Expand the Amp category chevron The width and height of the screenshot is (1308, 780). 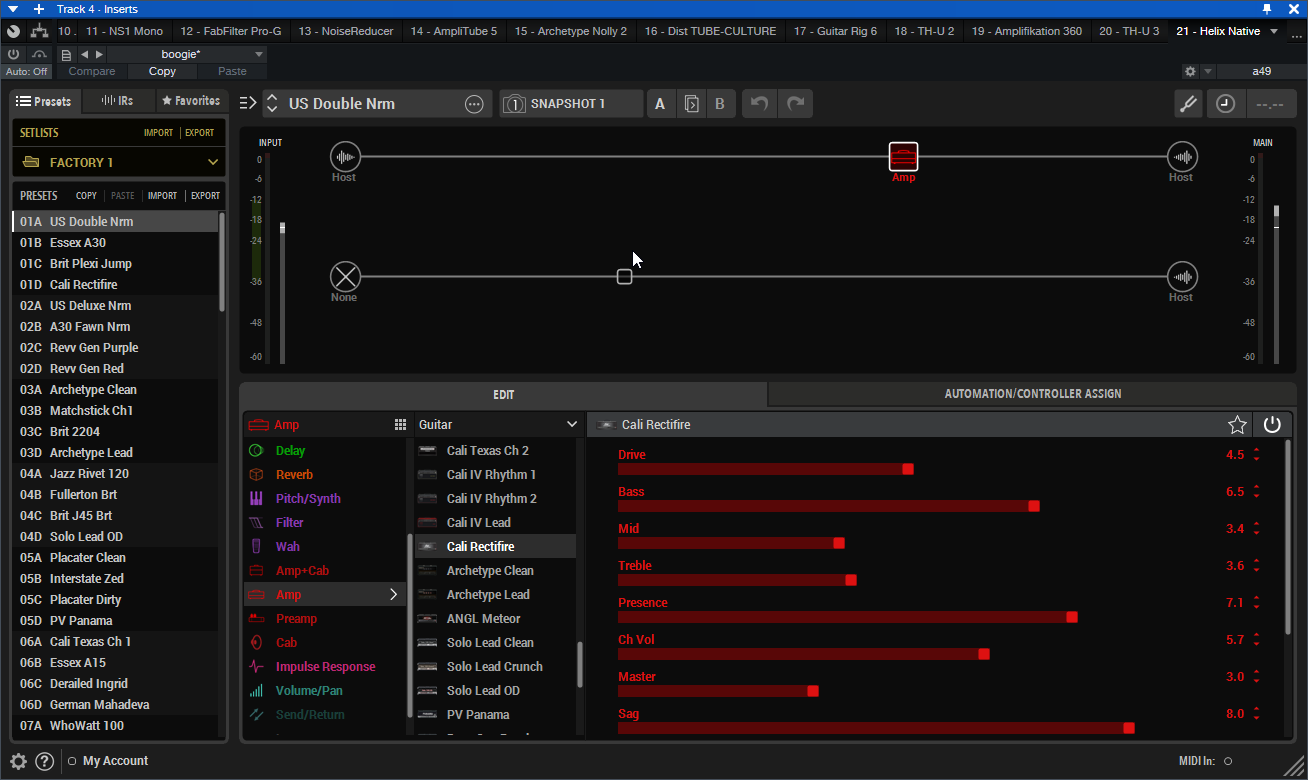click(393, 595)
